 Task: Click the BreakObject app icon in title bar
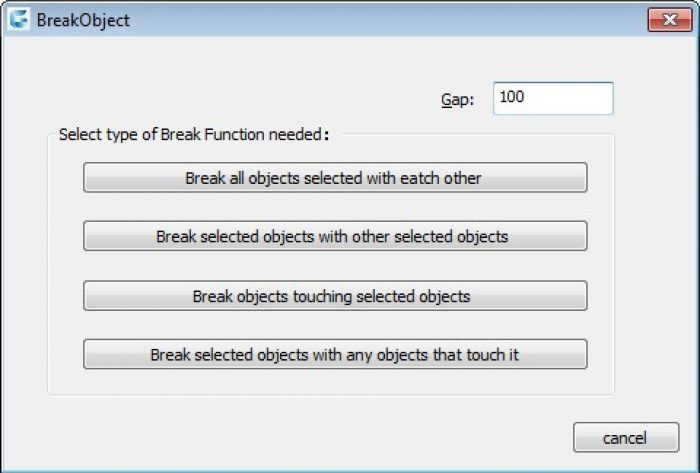coord(19,19)
